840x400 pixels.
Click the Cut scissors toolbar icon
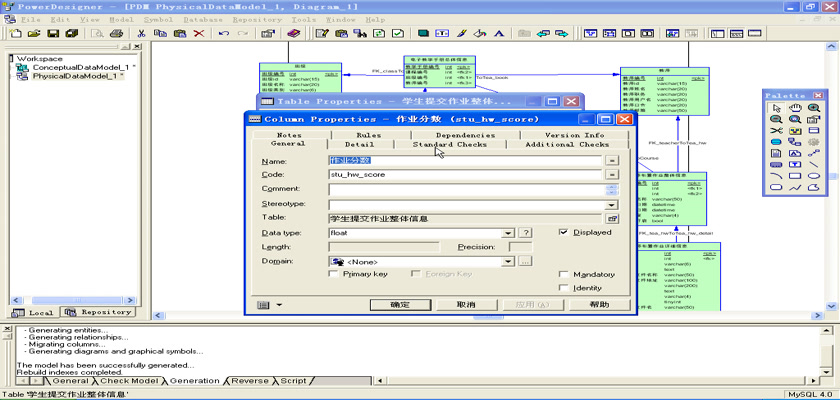click(x=141, y=33)
